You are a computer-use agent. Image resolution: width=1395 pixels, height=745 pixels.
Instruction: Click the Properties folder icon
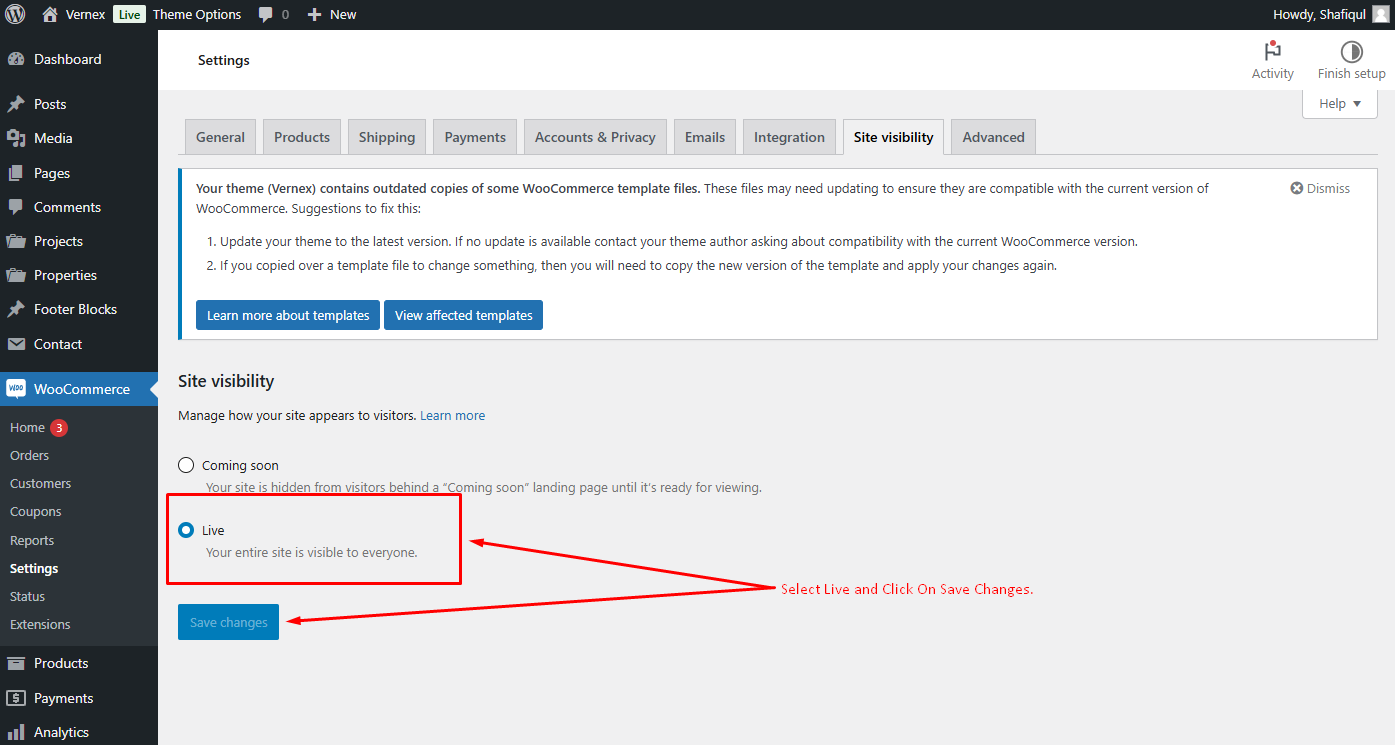[16, 275]
